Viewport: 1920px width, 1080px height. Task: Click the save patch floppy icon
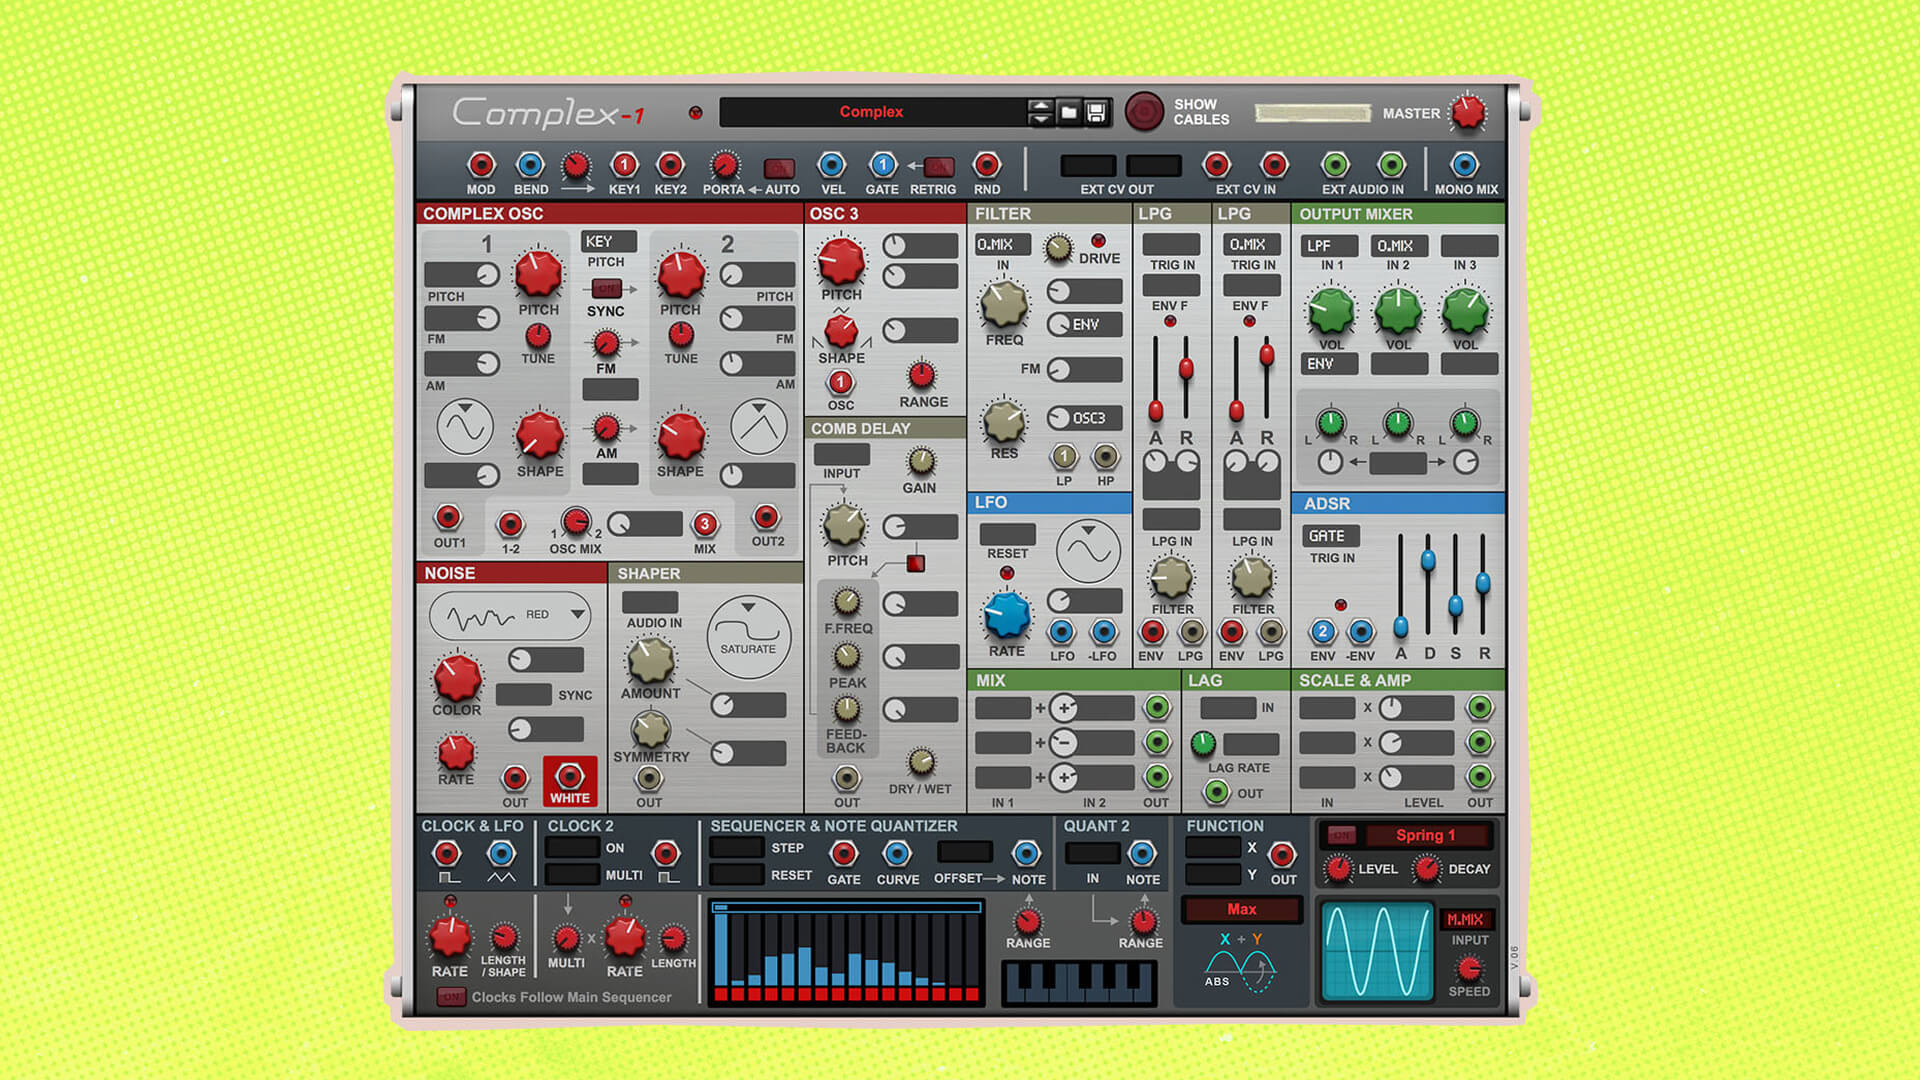(x=1096, y=112)
